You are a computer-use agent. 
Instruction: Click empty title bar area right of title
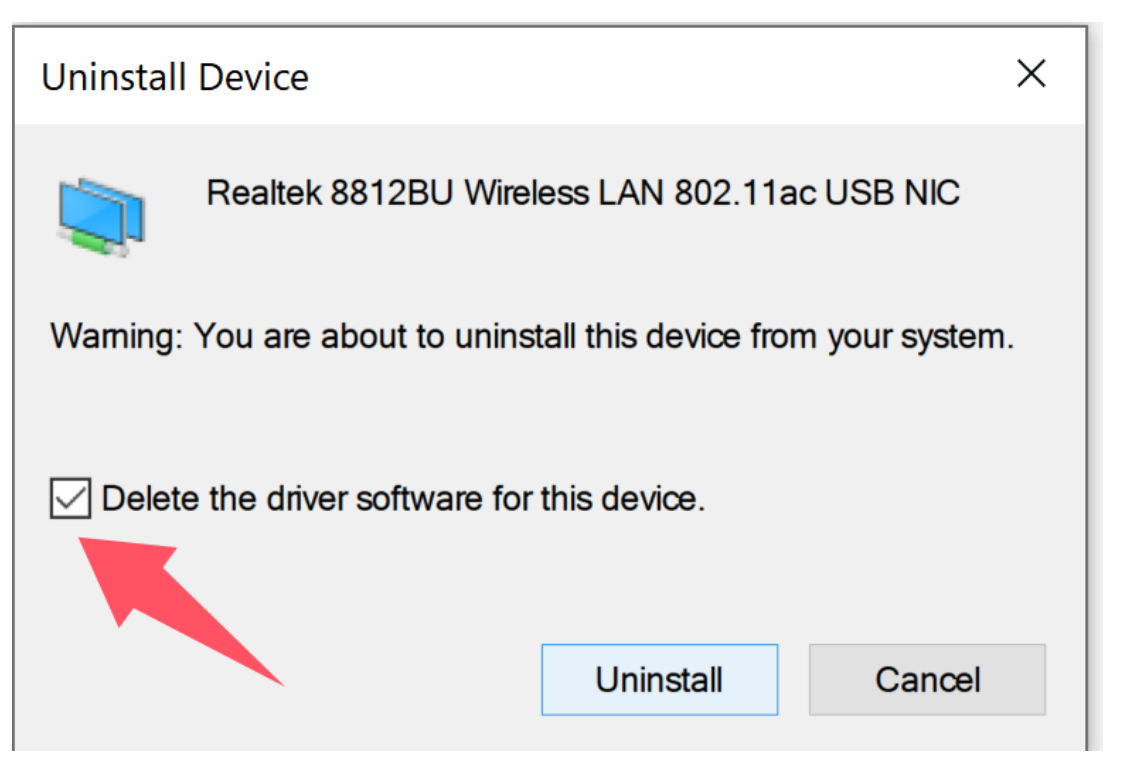[650, 77]
